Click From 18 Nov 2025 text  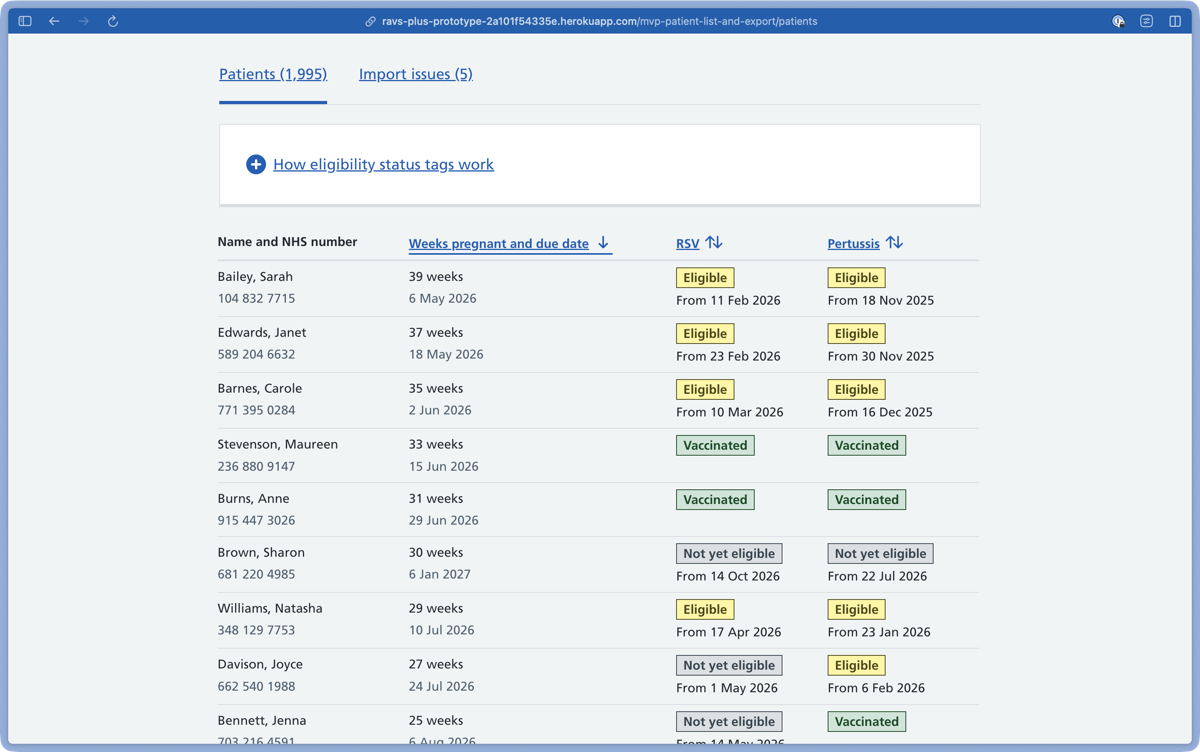coord(881,300)
